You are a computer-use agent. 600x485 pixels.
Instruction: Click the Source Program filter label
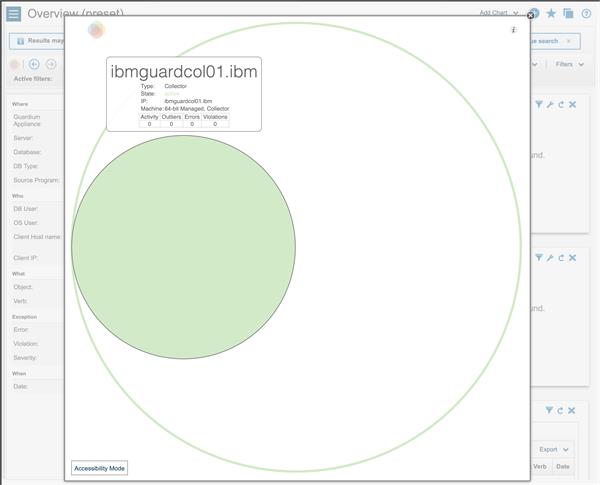[x=36, y=180]
